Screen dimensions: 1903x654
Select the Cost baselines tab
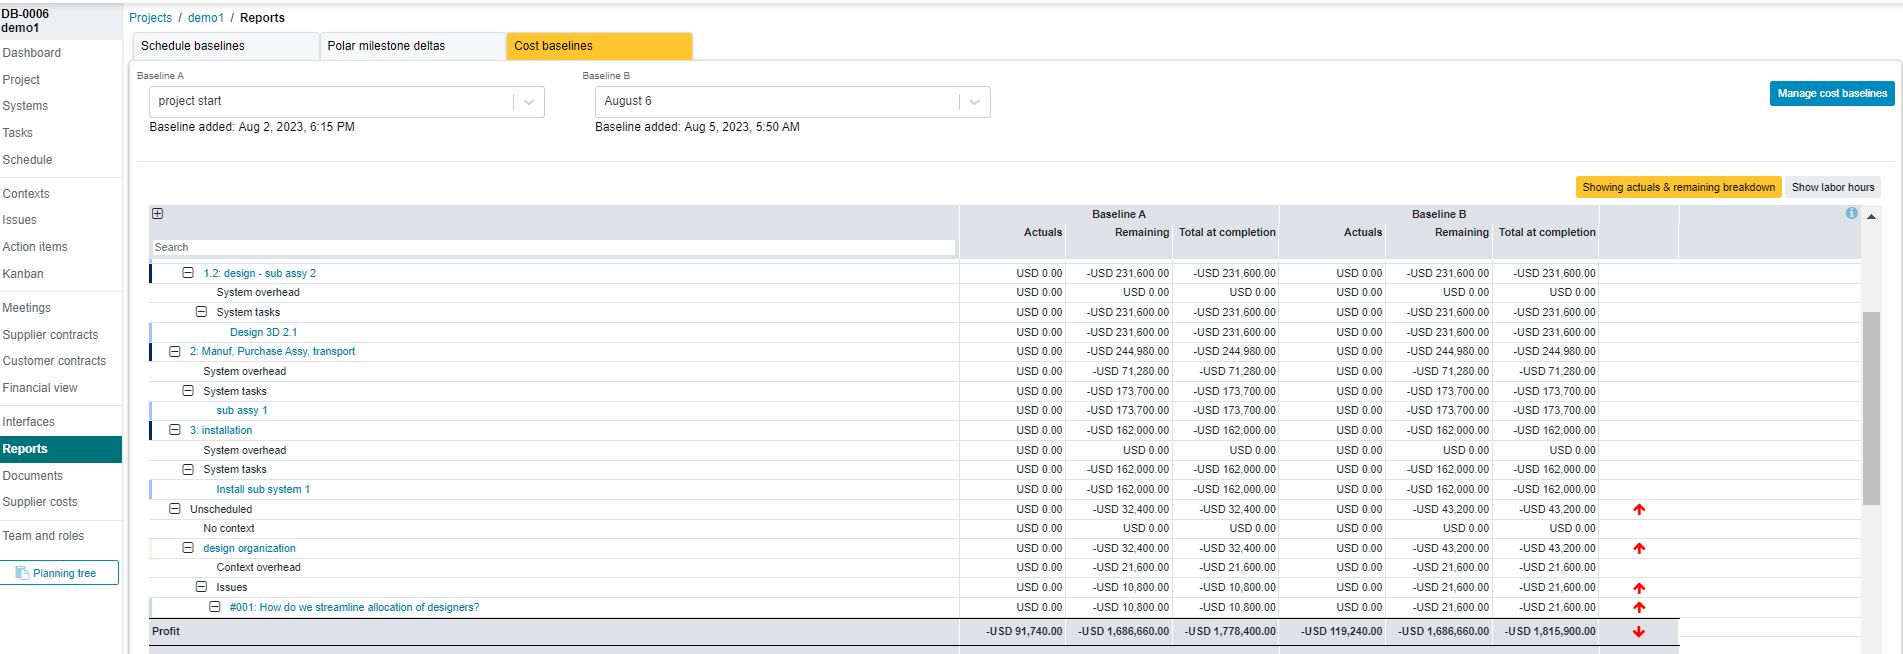[599, 46]
